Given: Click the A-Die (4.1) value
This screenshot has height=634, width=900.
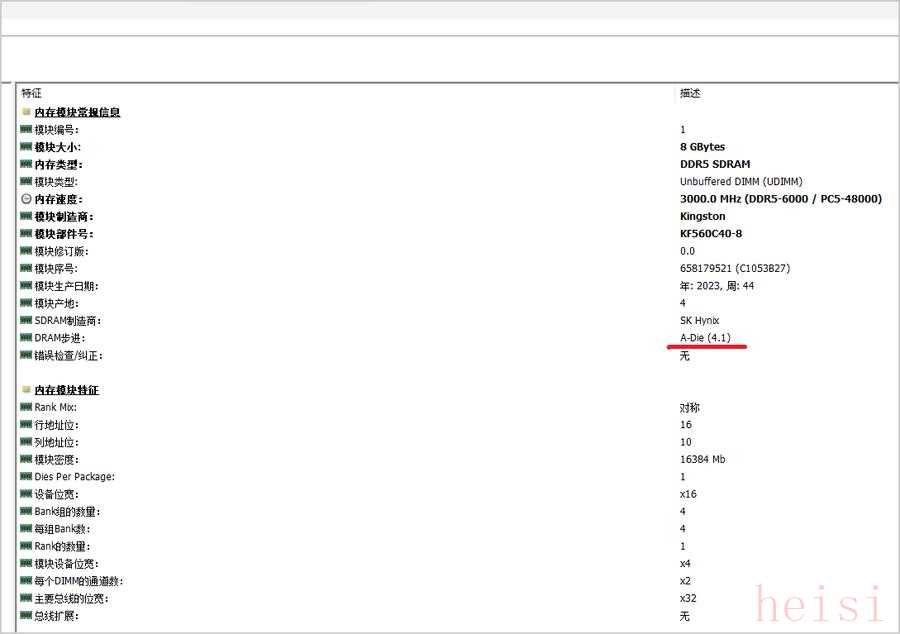Looking at the screenshot, I should (705, 338).
